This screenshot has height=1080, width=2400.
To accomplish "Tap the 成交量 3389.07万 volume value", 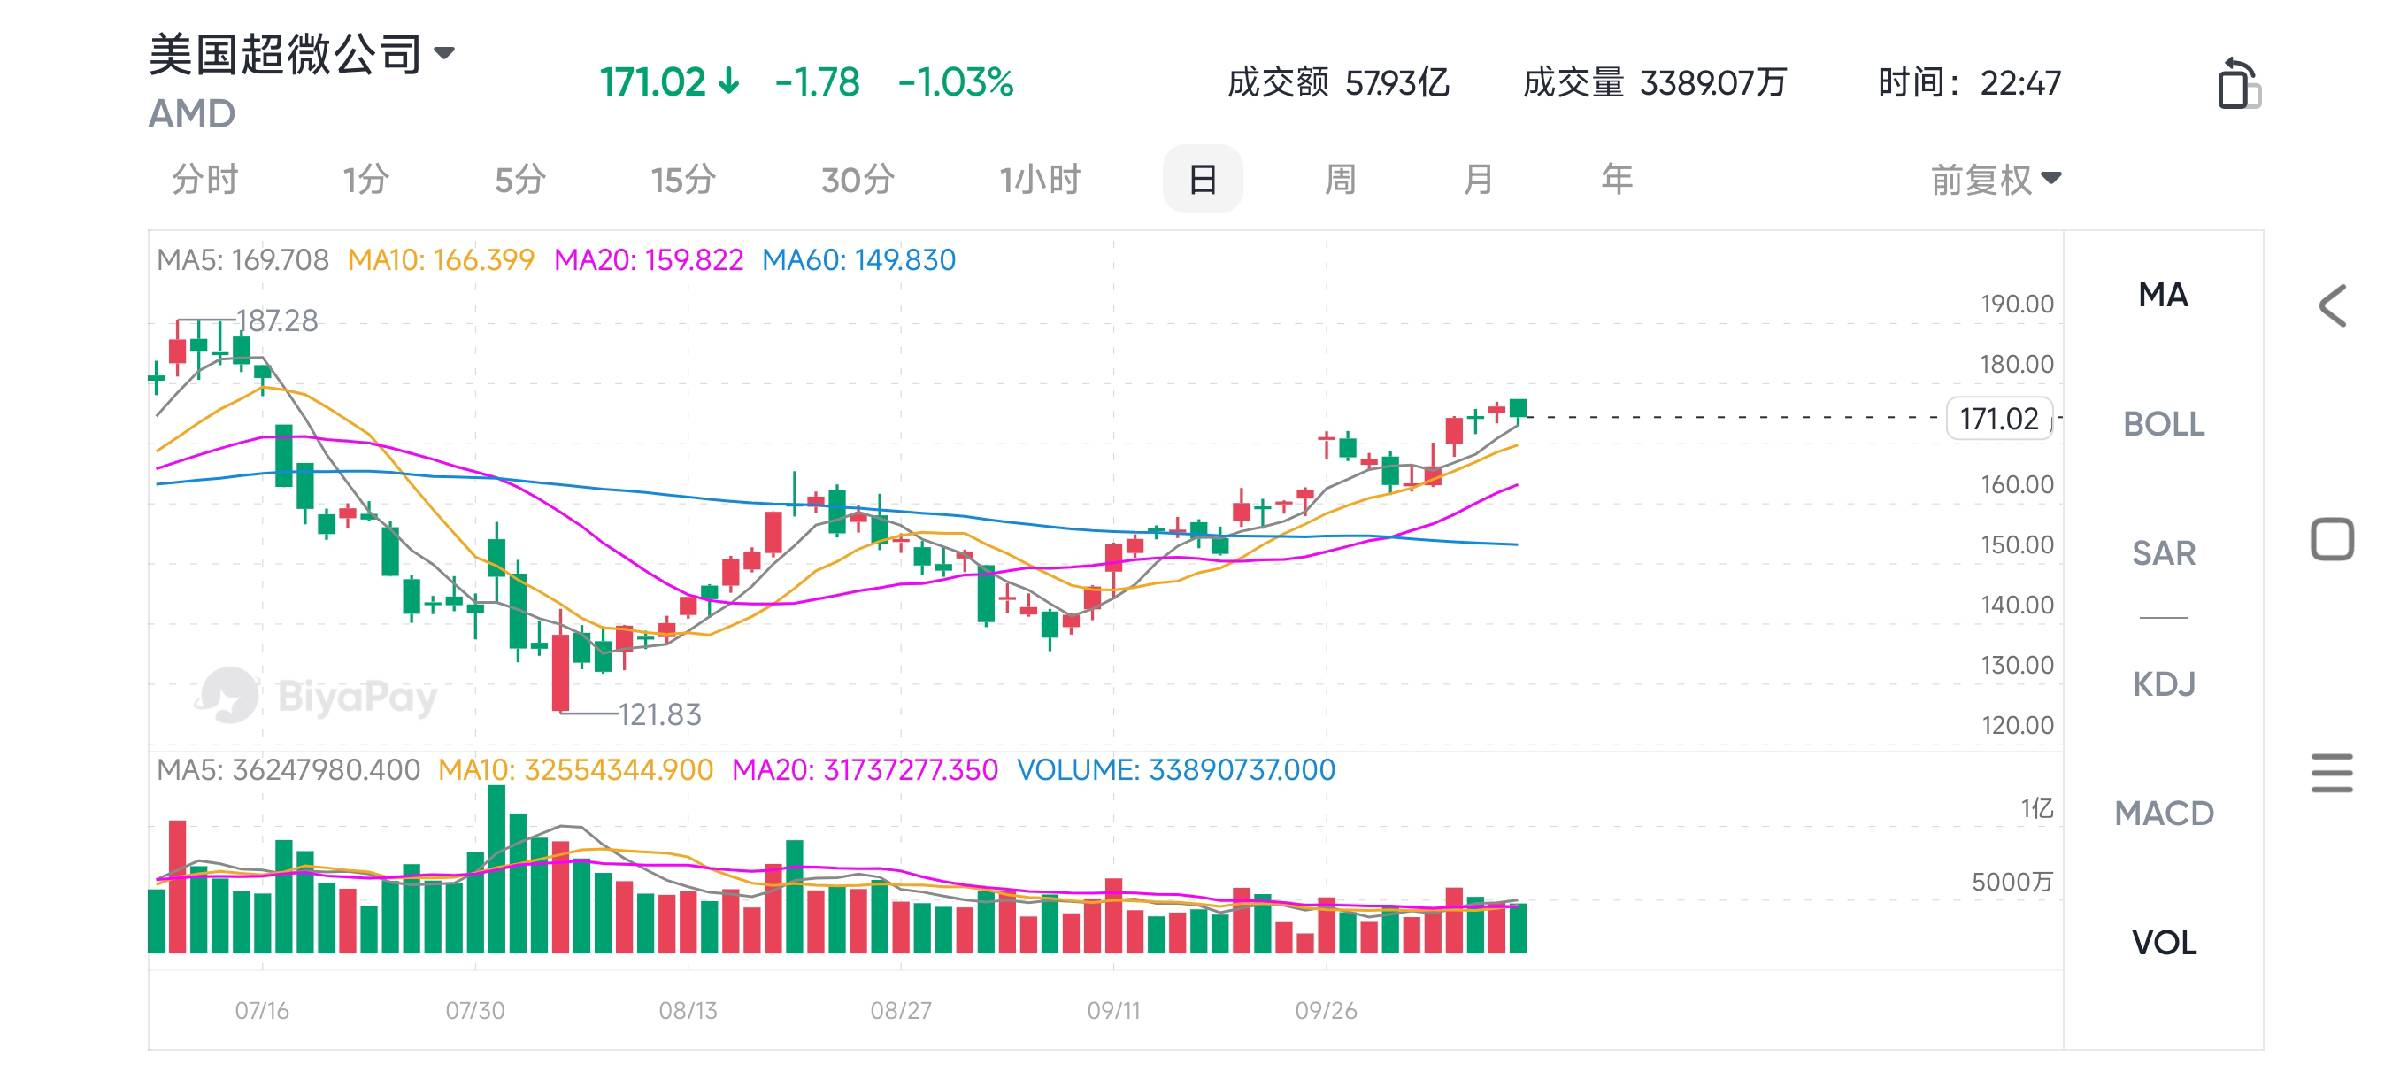I will (1655, 82).
